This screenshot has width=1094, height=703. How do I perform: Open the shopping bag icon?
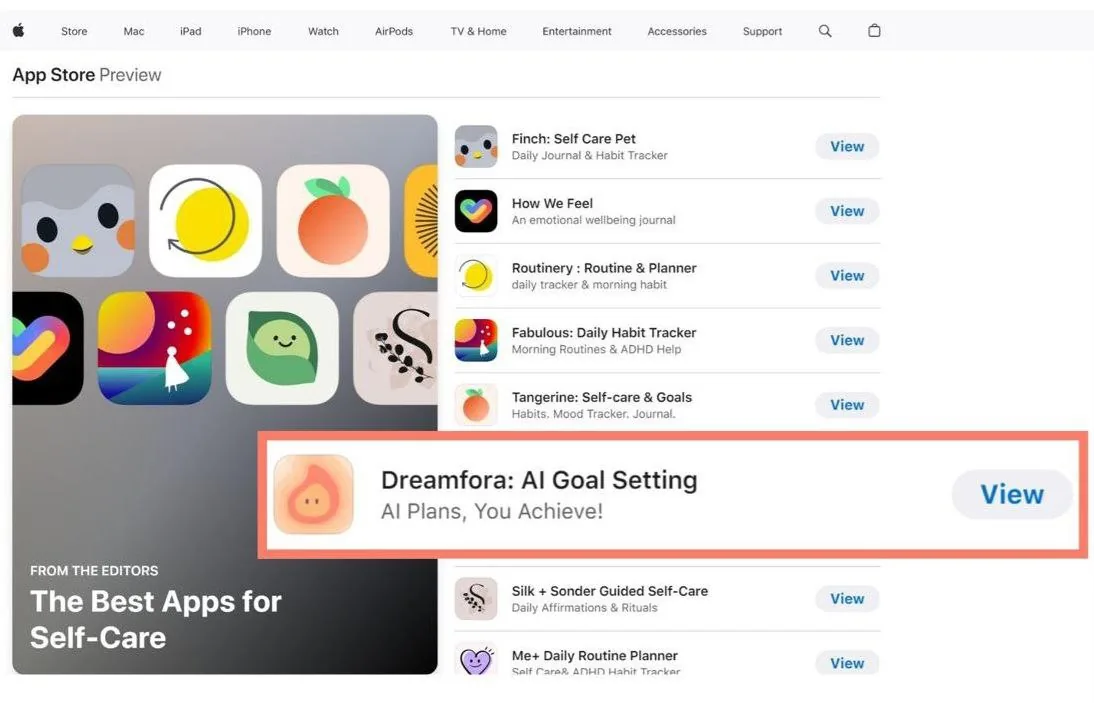click(x=874, y=30)
